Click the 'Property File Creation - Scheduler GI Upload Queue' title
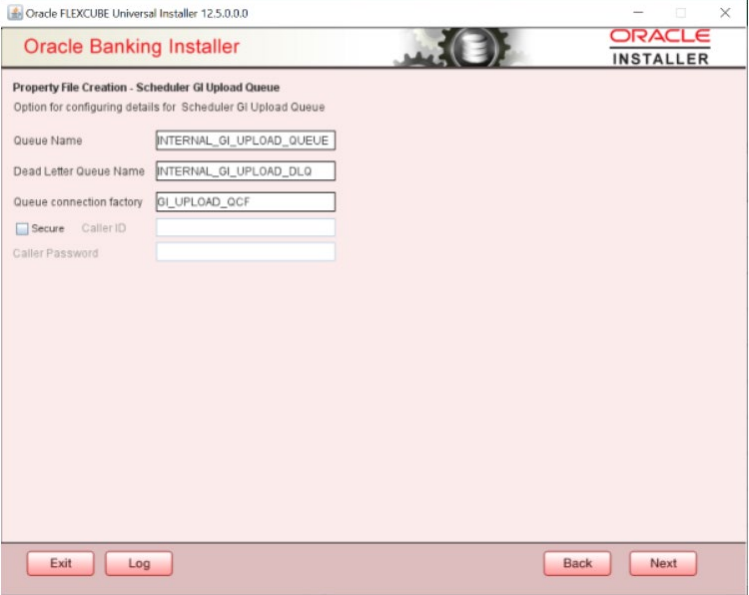The width and height of the screenshot is (749, 595). (x=146, y=88)
